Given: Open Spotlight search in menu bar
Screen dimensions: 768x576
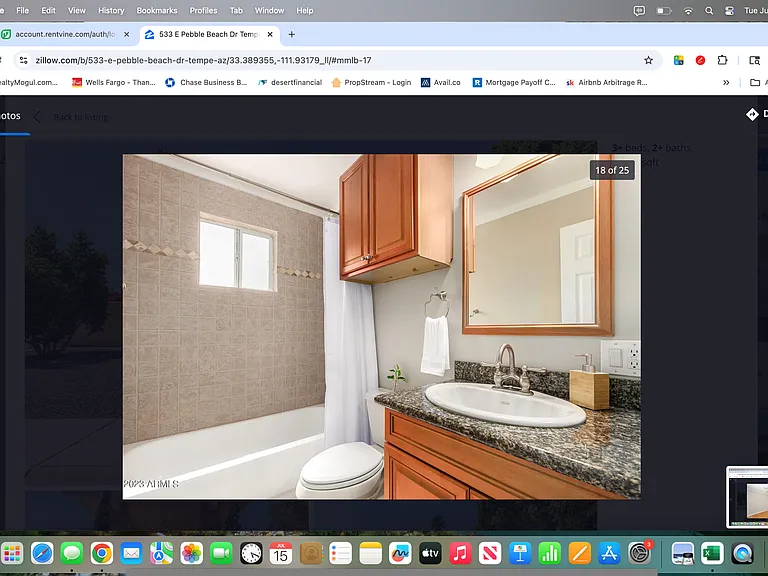Looking at the screenshot, I should [709, 11].
